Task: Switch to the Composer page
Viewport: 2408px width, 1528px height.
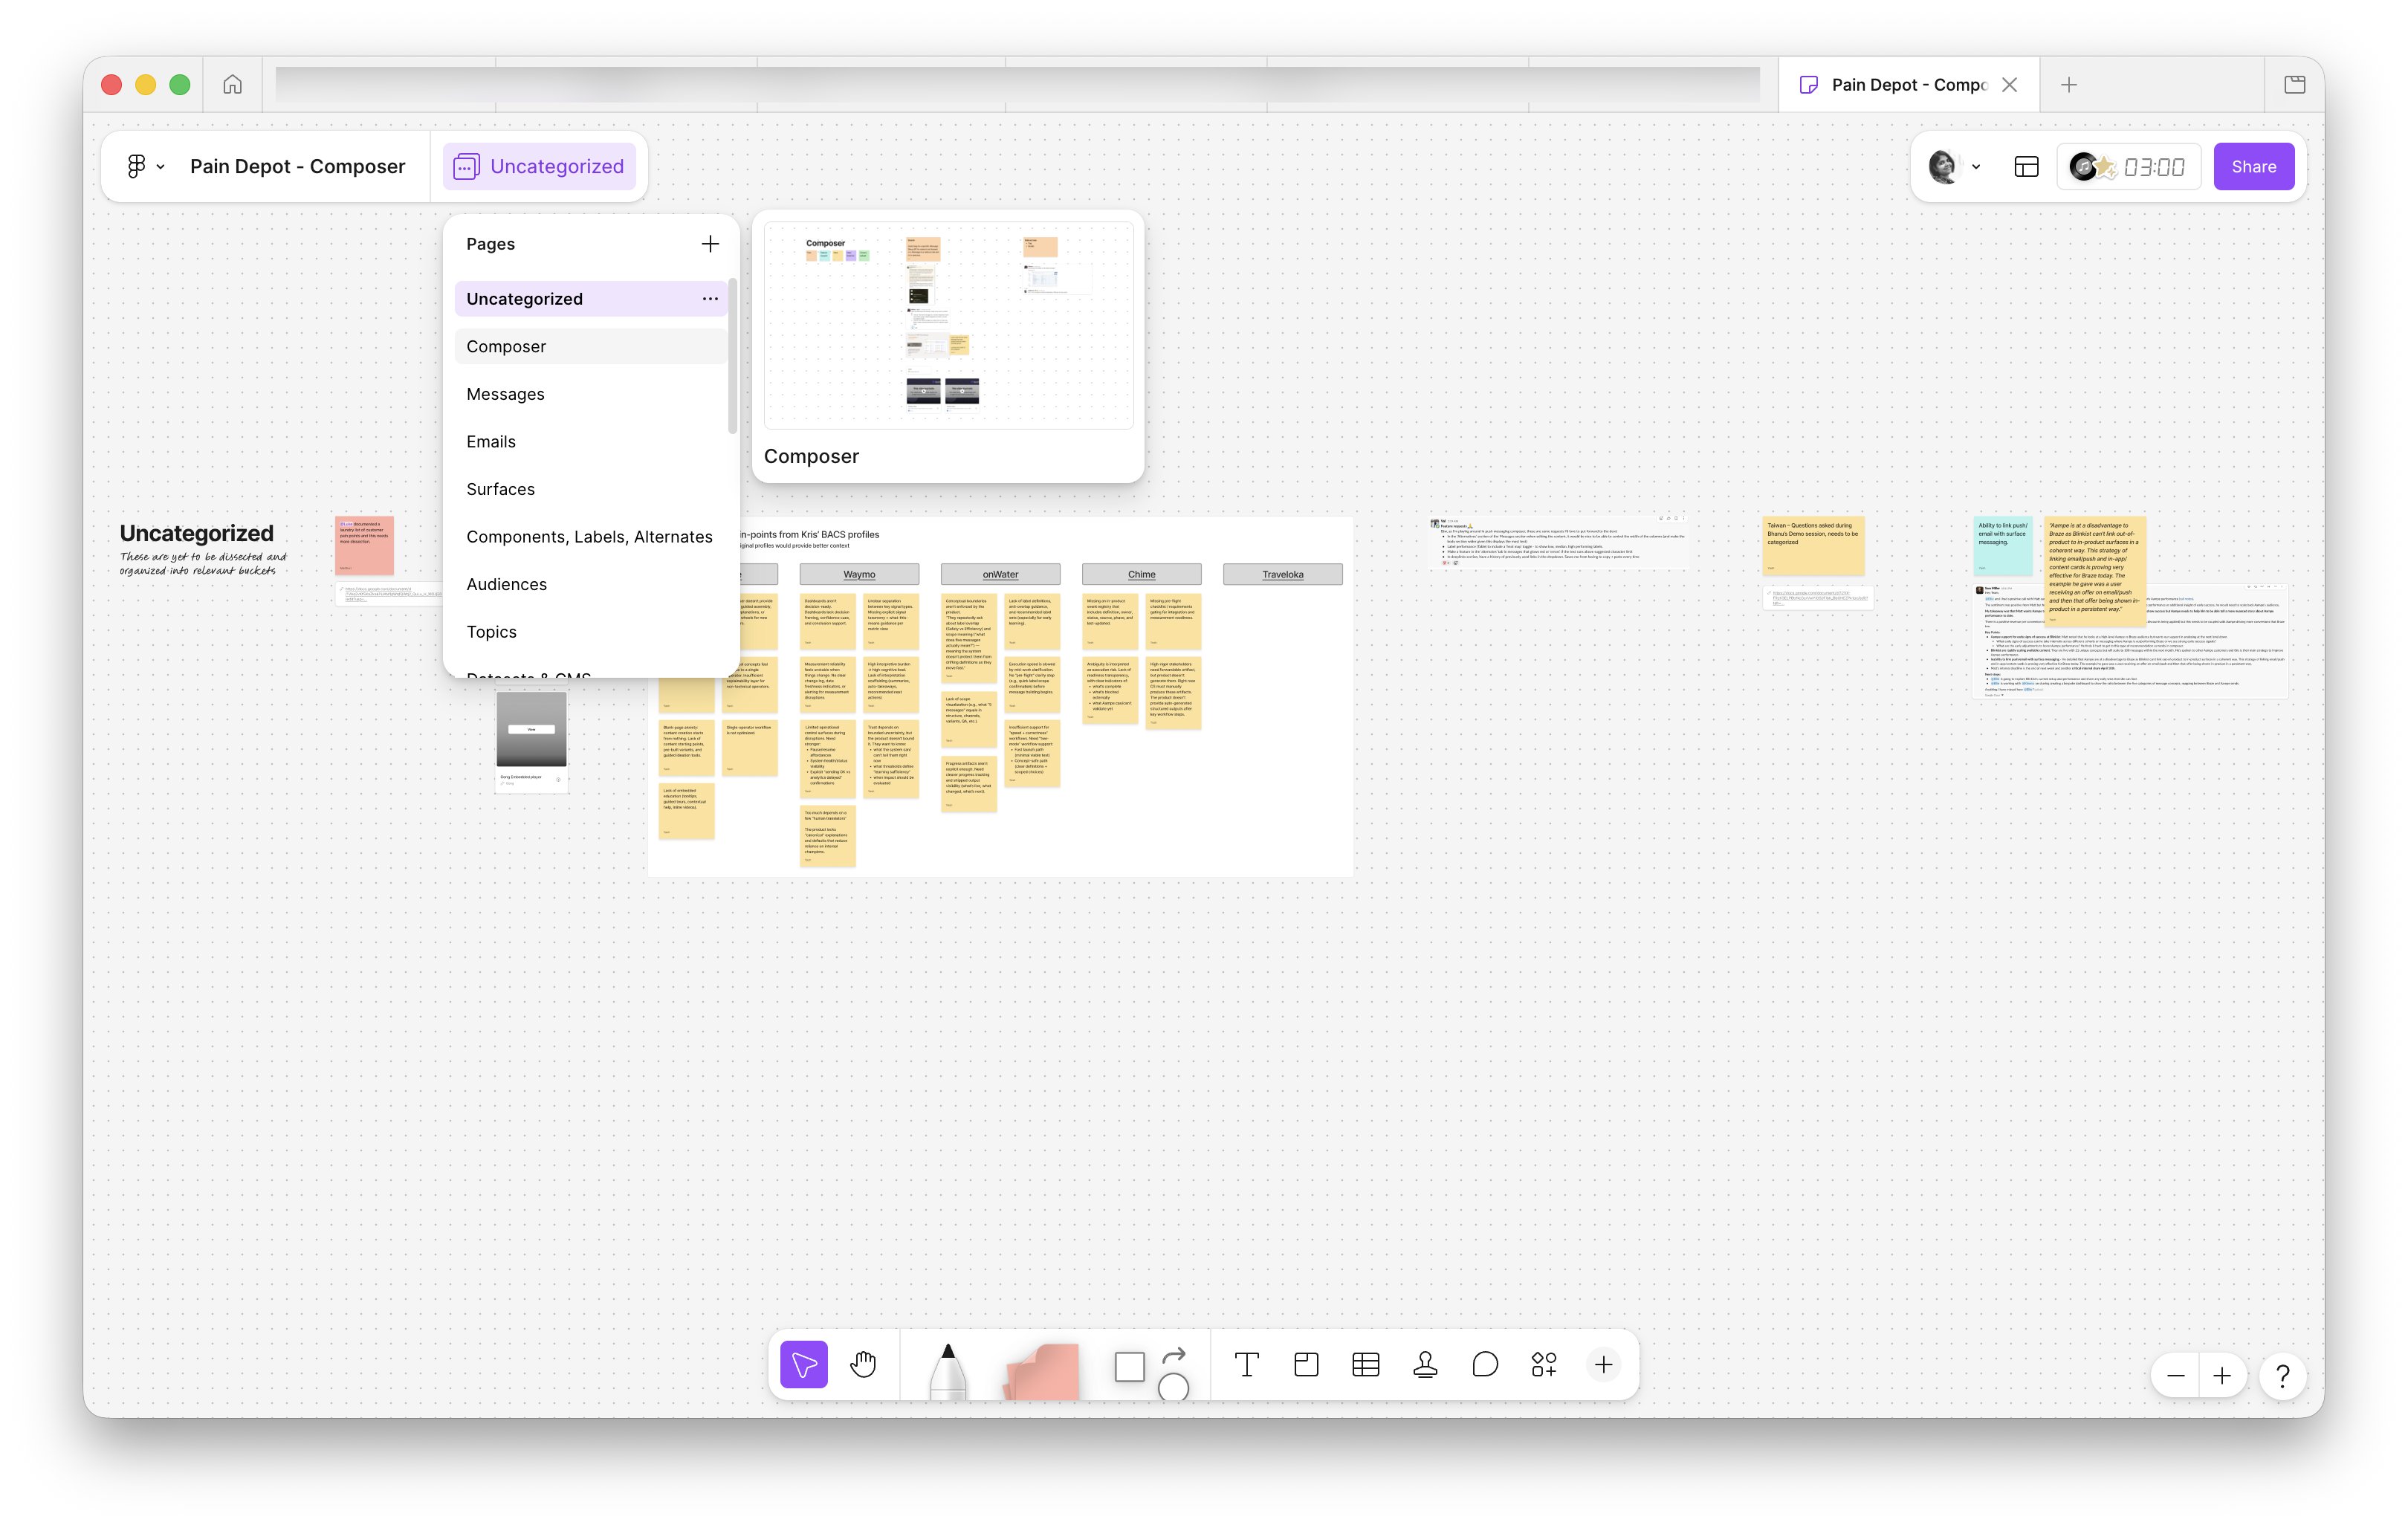Action: (590, 346)
